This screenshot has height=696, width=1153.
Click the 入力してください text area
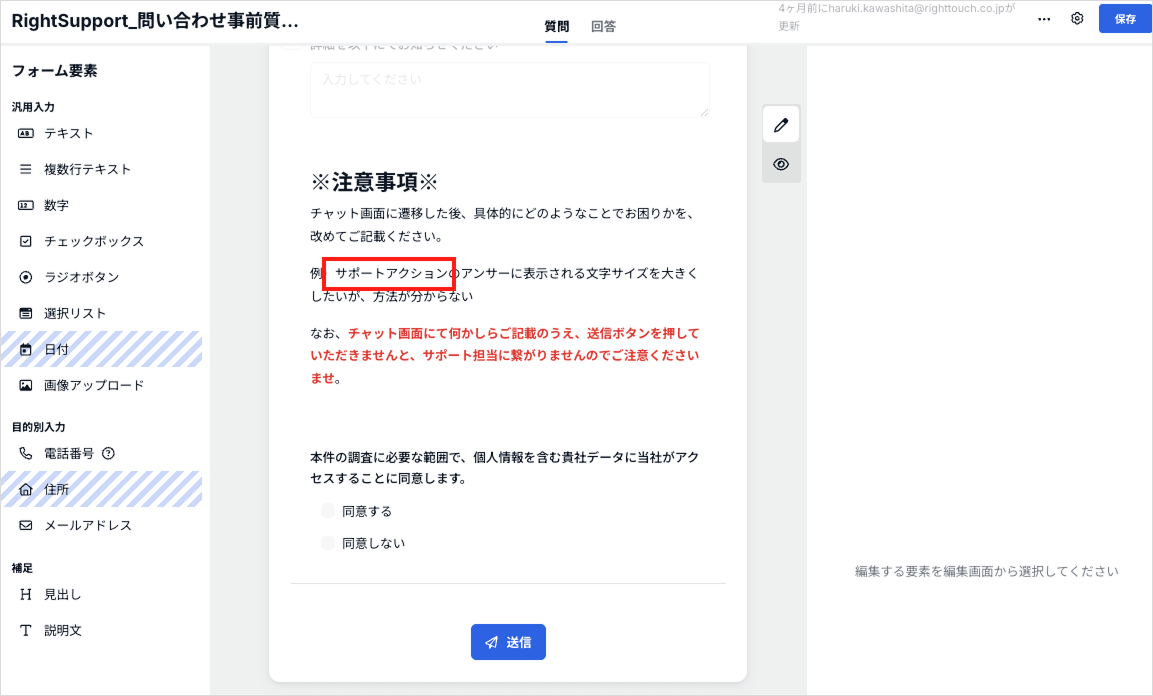pyautogui.click(x=509, y=89)
